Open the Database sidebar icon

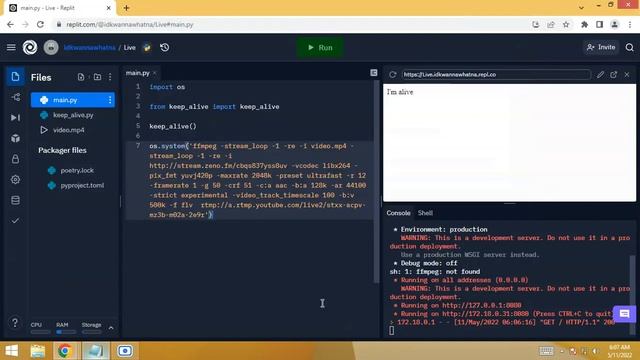pos(15,200)
